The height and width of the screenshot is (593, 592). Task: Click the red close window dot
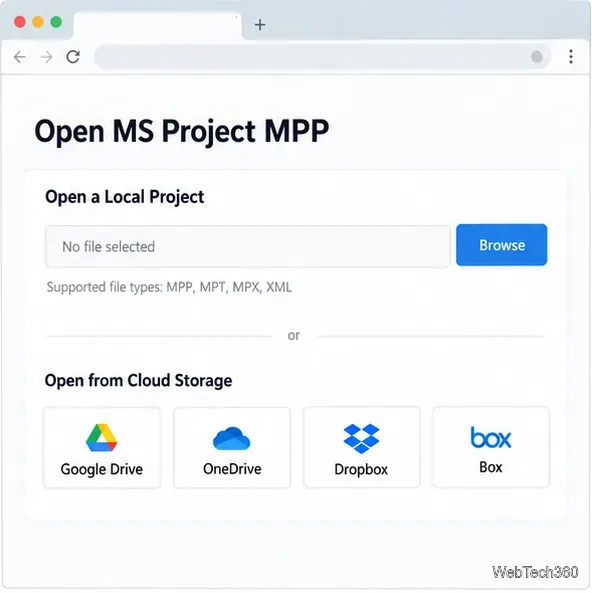click(x=20, y=22)
